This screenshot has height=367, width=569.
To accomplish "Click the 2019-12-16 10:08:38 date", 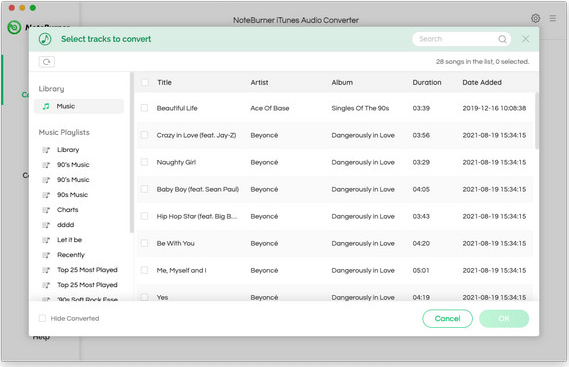I will point(494,108).
